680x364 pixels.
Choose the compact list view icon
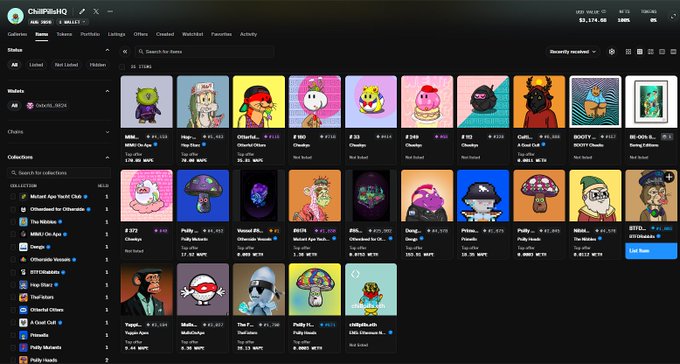(662, 52)
